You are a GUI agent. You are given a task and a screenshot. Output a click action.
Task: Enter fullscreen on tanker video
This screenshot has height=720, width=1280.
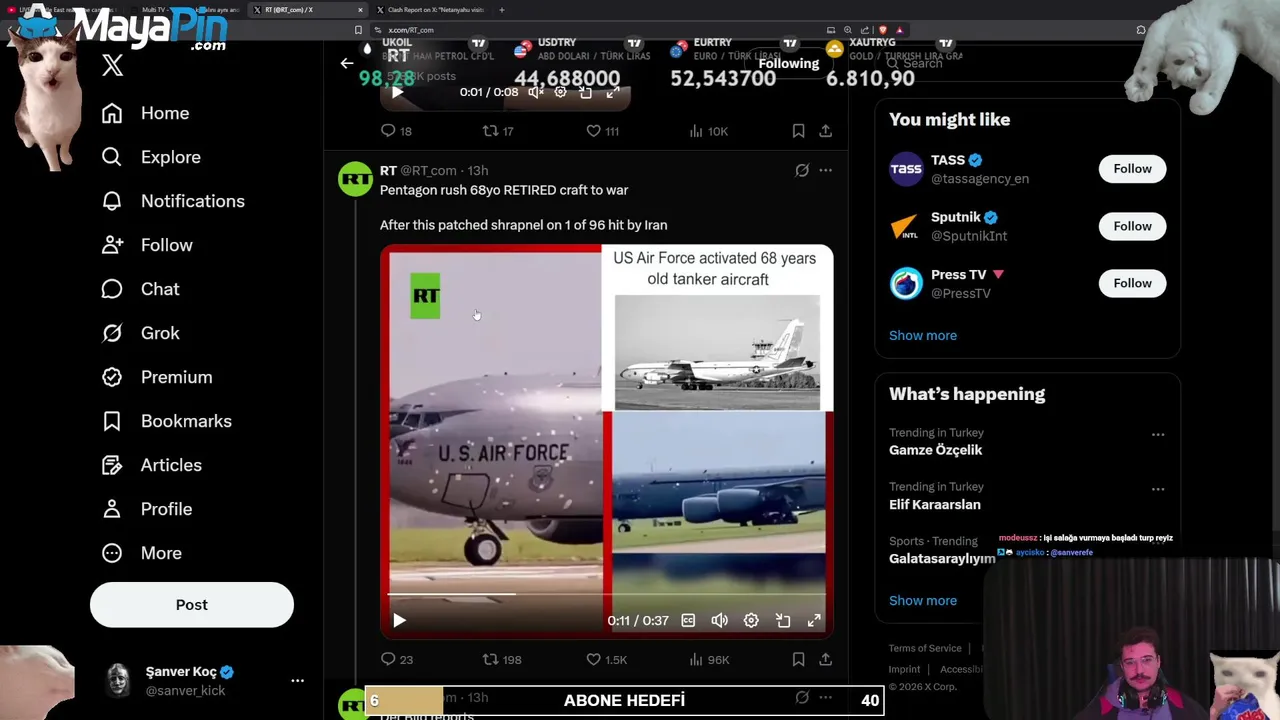pyautogui.click(x=815, y=620)
